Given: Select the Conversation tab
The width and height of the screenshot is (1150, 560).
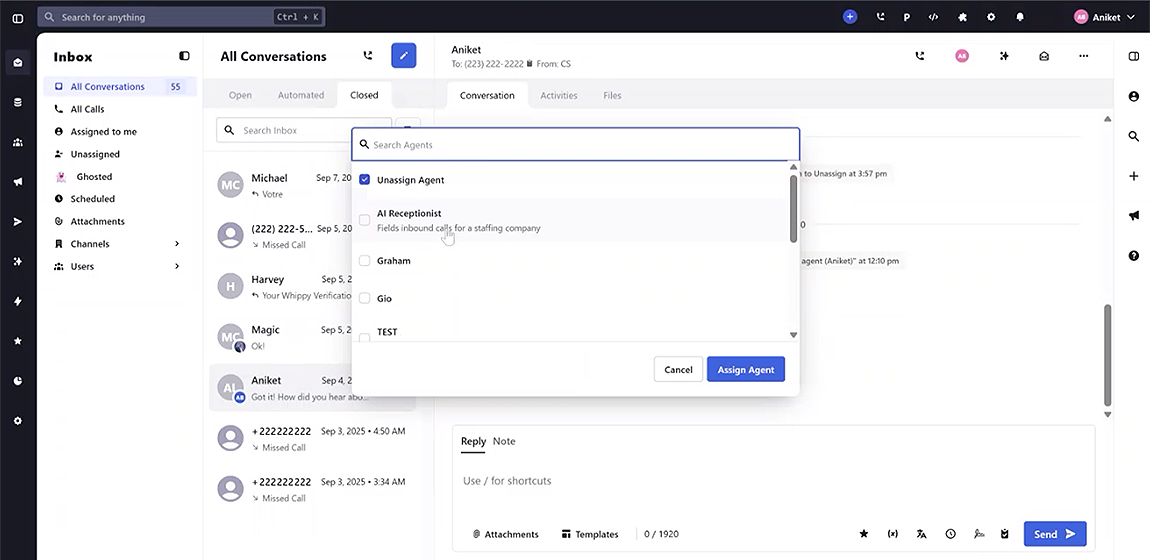Looking at the screenshot, I should point(487,95).
